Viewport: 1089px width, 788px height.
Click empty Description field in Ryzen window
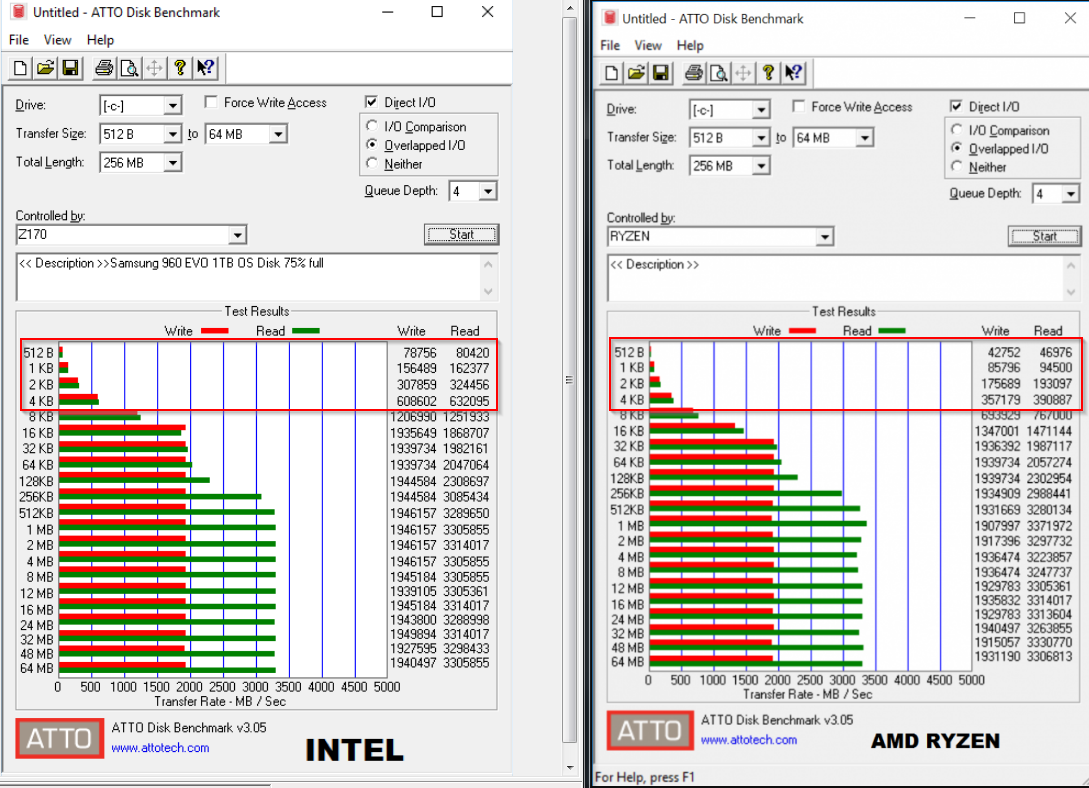click(843, 278)
